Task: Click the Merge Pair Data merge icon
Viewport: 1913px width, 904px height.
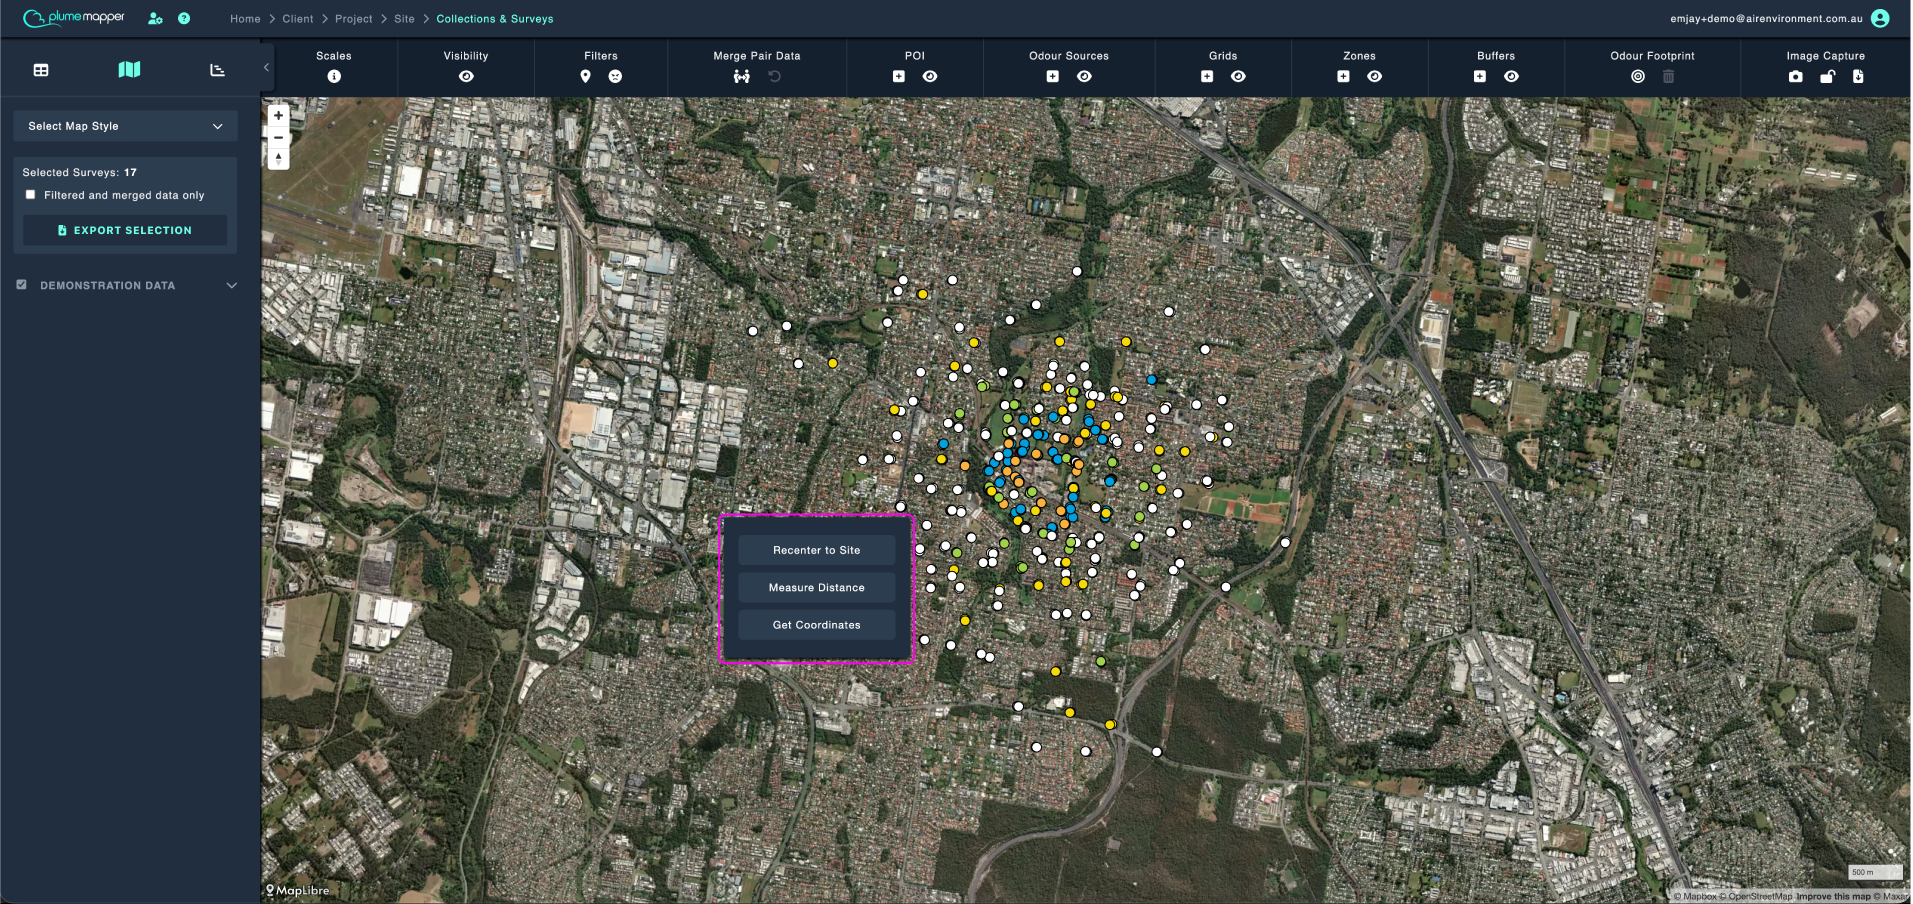Action: 741,76
